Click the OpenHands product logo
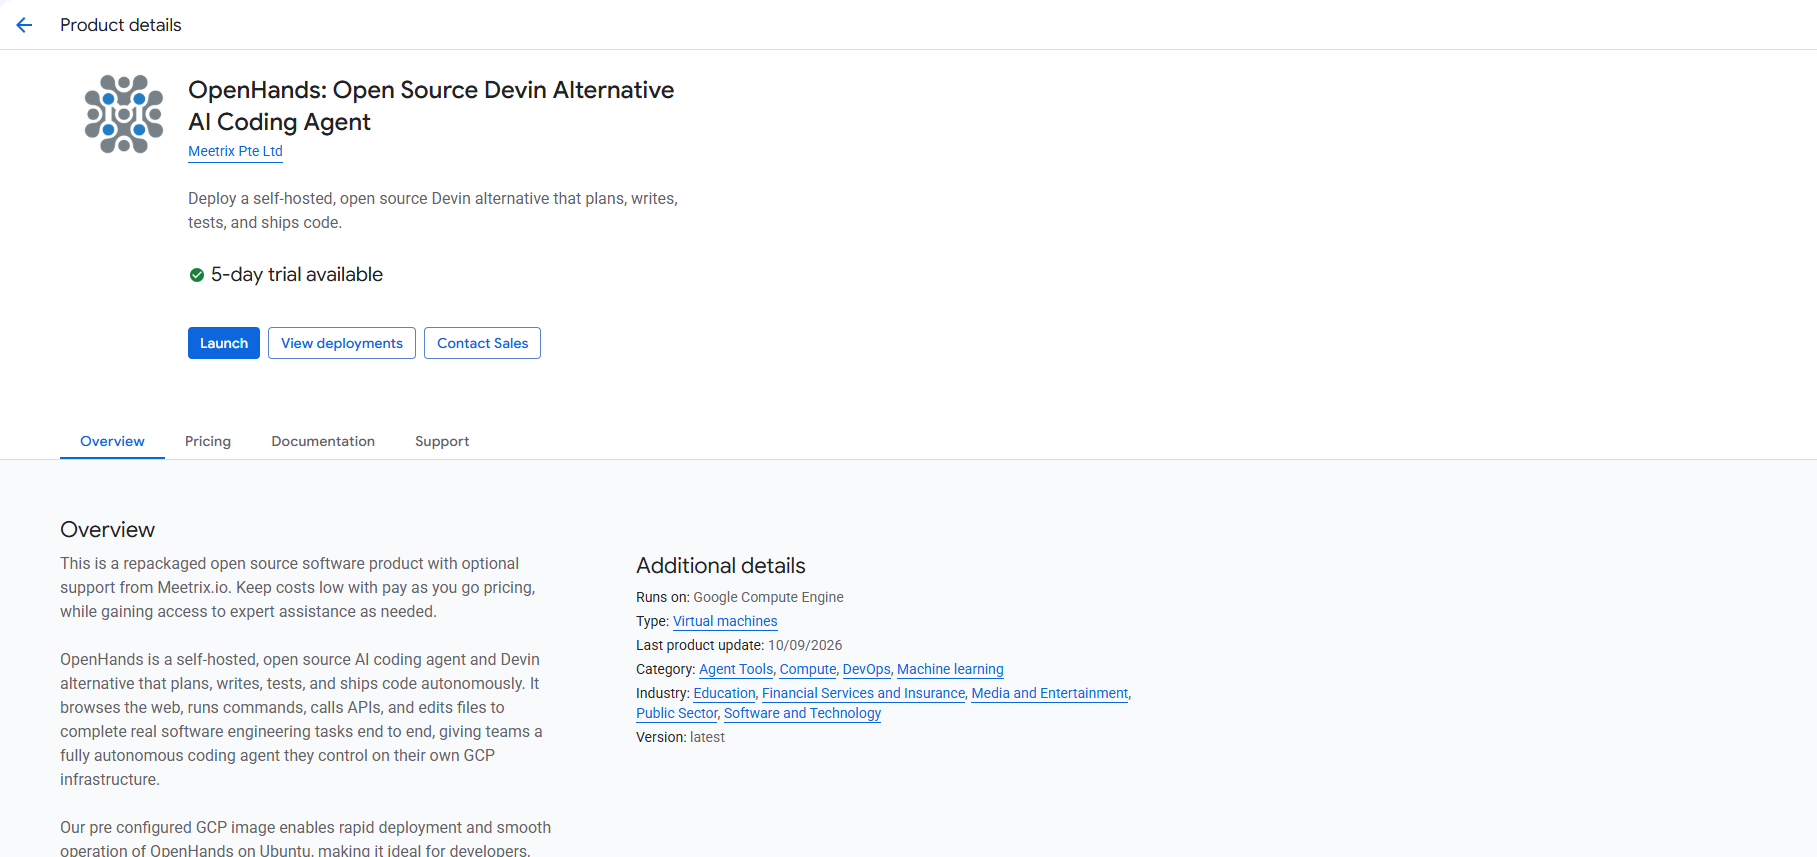Viewport: 1817px width, 857px height. tap(124, 114)
